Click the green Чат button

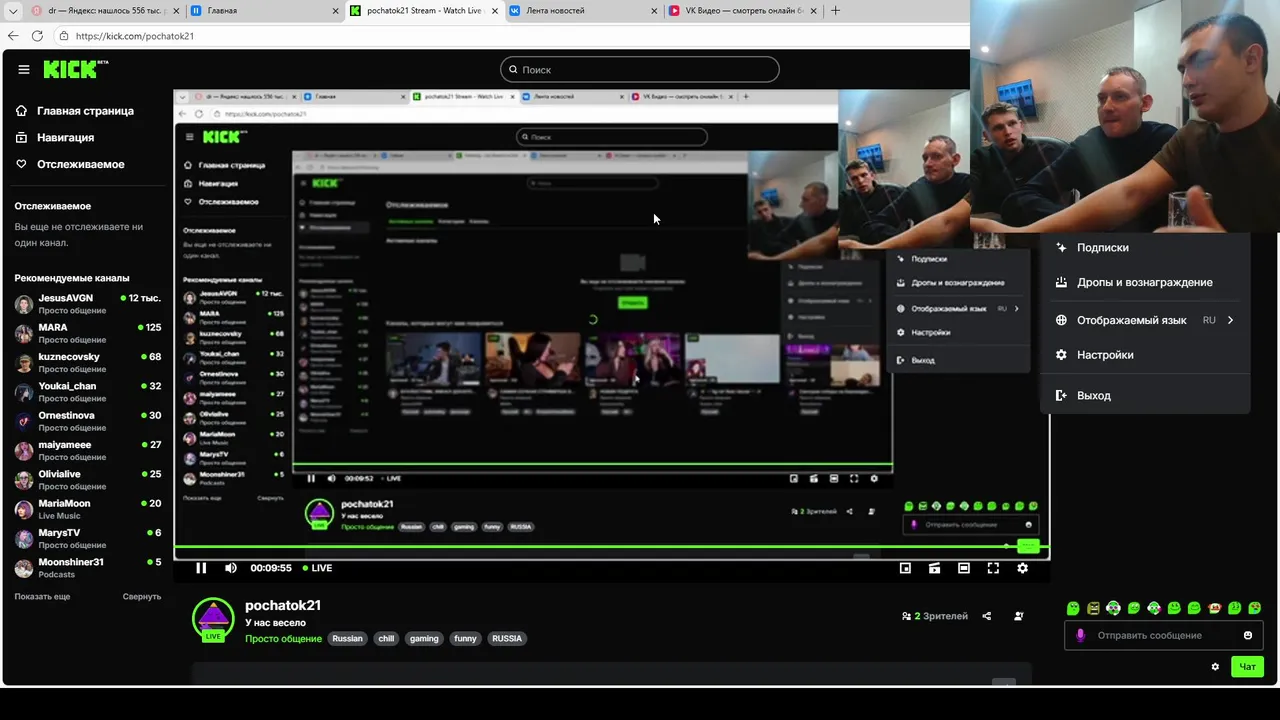(1248, 667)
